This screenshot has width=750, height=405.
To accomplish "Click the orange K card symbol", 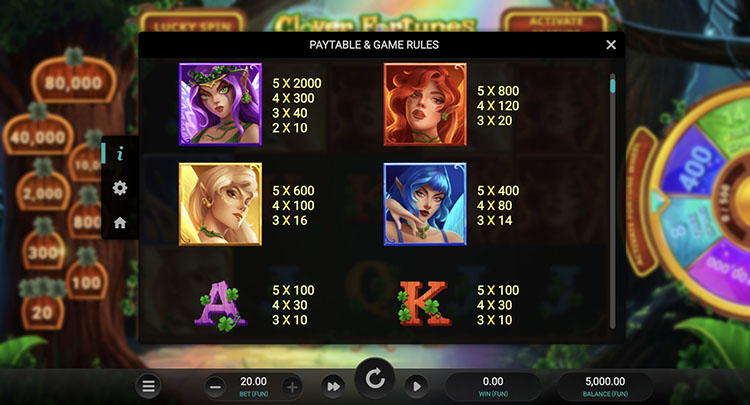I will click(425, 304).
